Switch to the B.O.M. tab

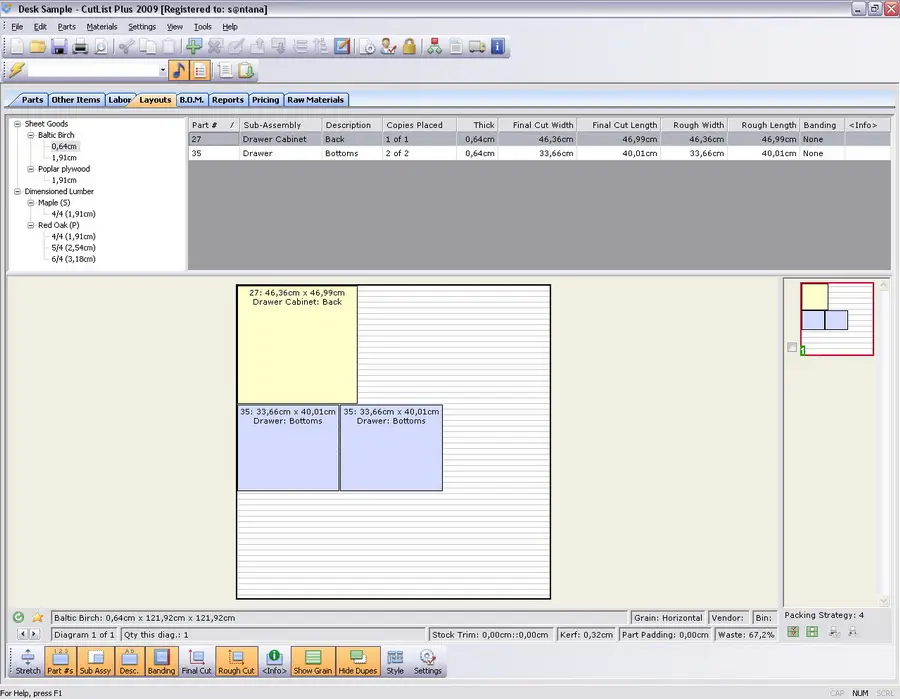point(191,100)
